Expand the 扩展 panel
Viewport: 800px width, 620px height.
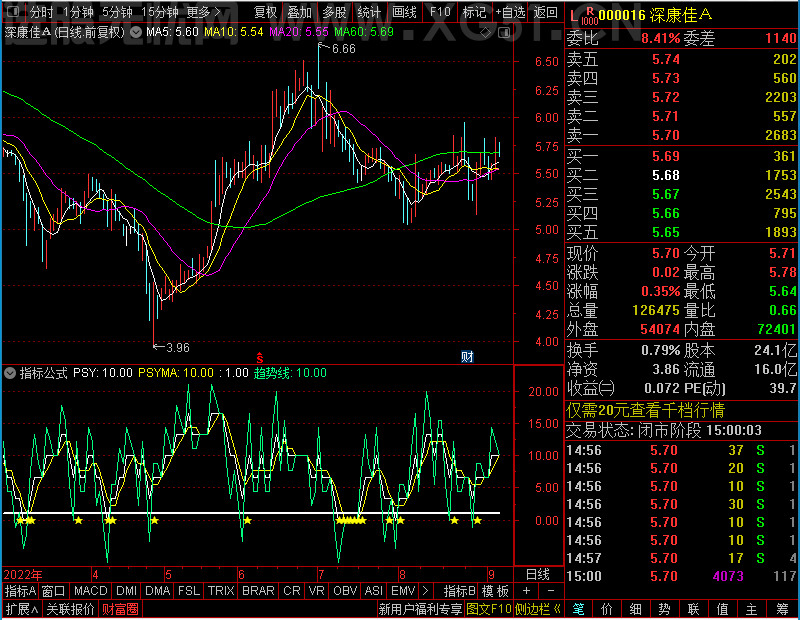(22, 609)
